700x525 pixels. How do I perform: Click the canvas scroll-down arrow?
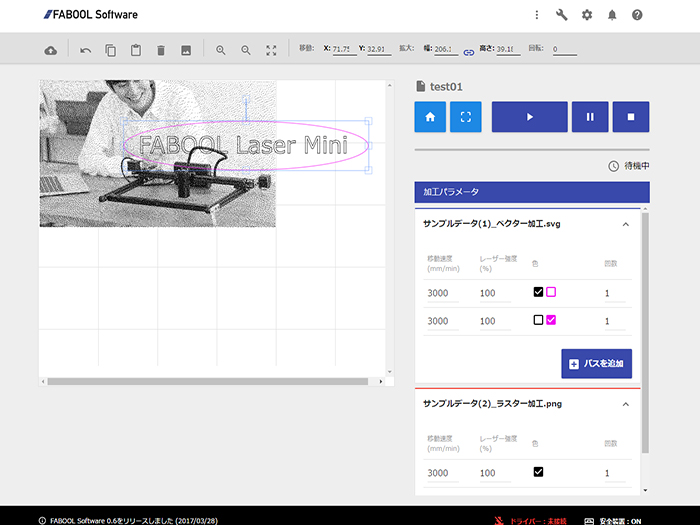pyautogui.click(x=390, y=371)
